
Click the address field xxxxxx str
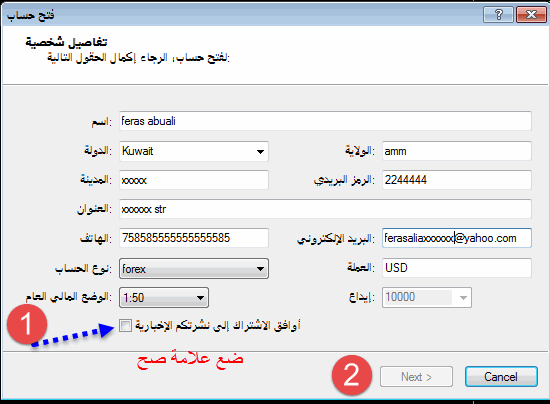[x=326, y=209]
